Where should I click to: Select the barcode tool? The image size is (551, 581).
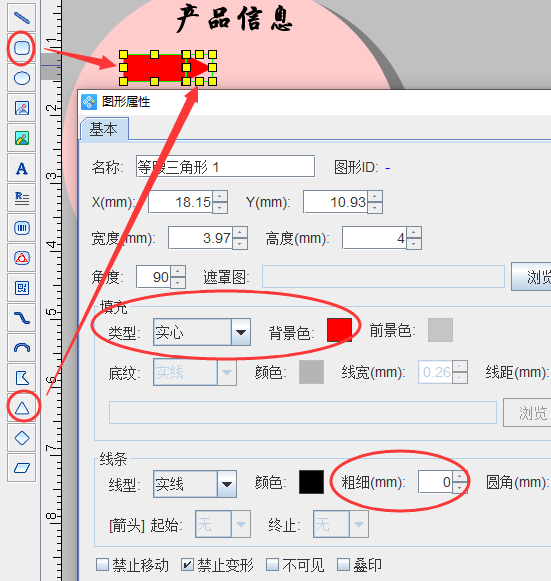click(21, 228)
